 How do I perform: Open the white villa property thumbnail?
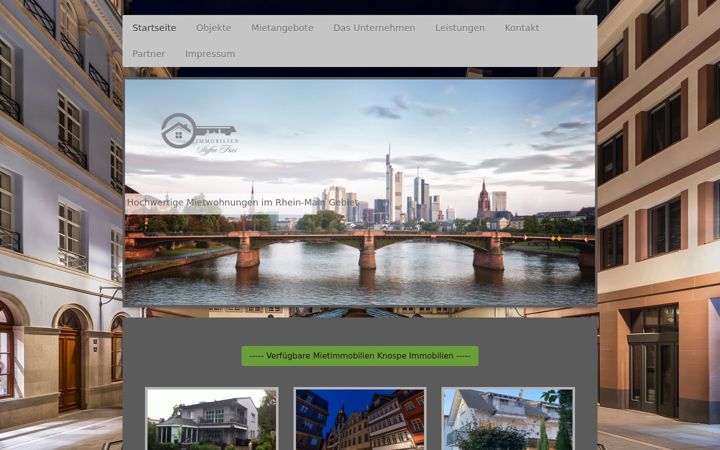(212, 419)
